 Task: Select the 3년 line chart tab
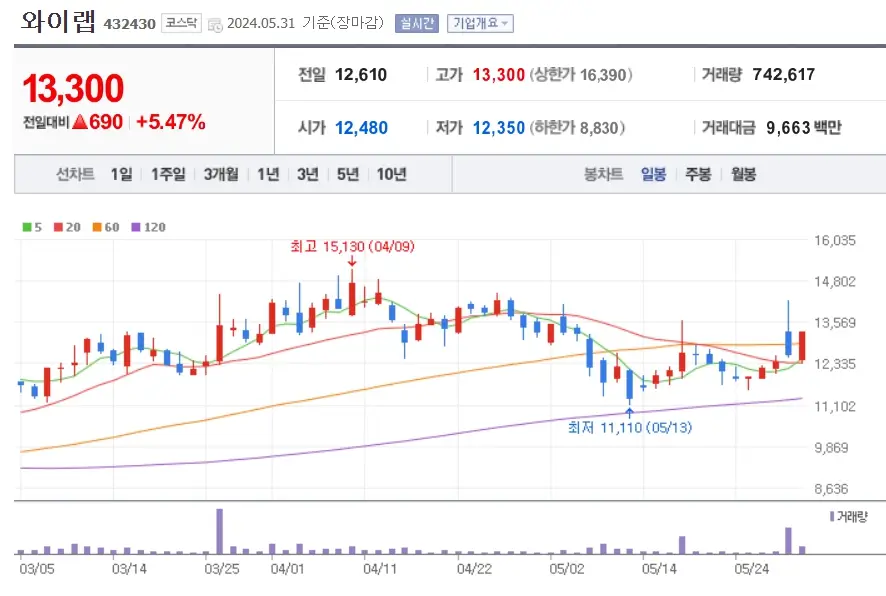[x=308, y=174]
